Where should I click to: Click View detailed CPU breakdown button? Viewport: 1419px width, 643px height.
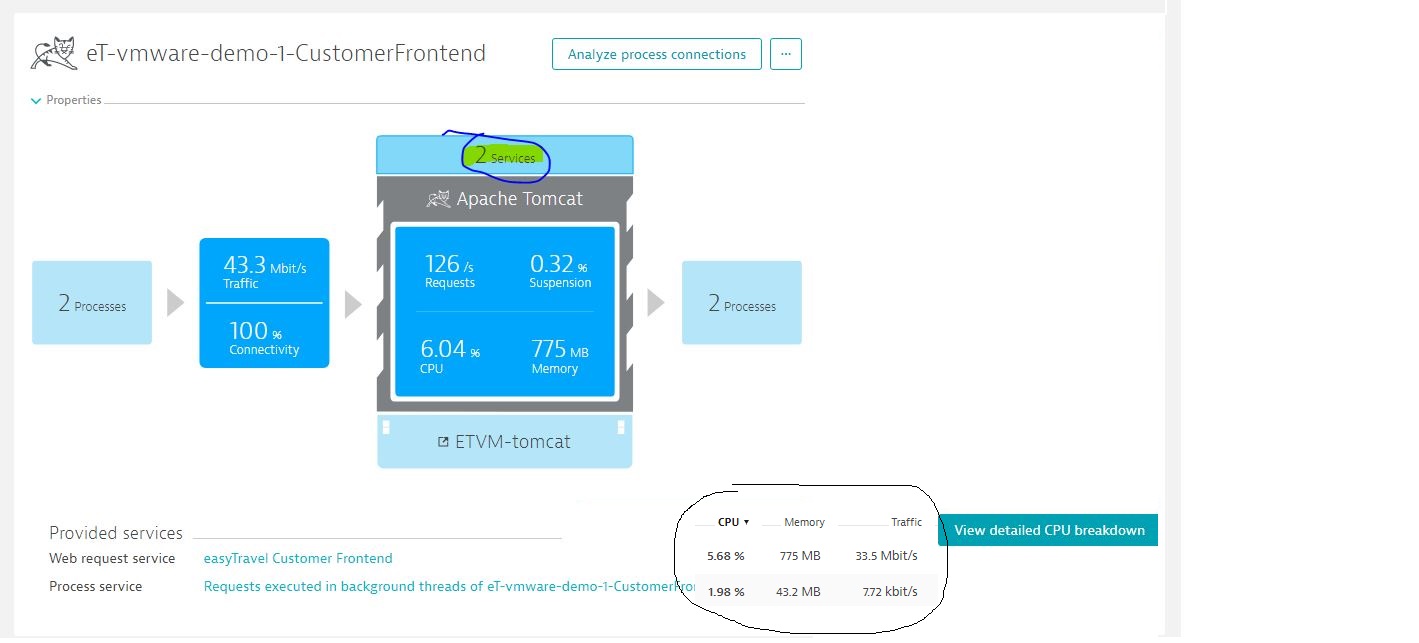(1048, 530)
